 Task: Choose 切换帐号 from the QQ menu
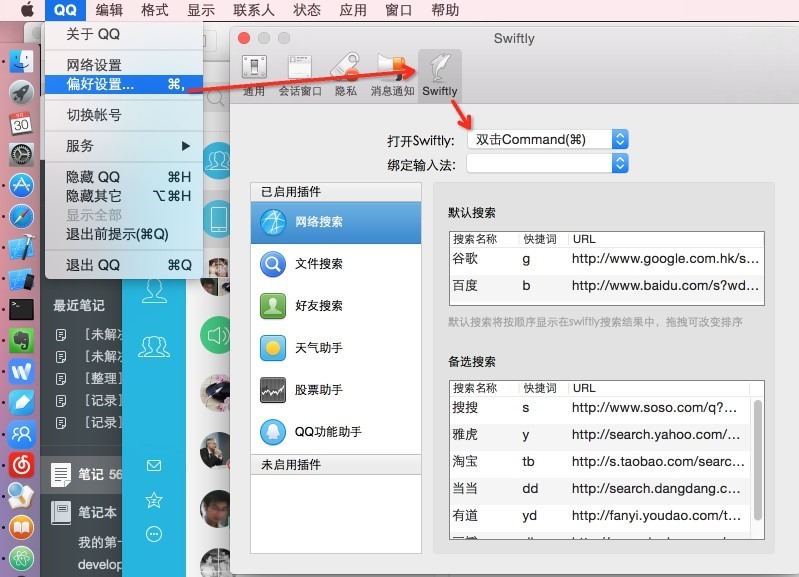point(124,115)
